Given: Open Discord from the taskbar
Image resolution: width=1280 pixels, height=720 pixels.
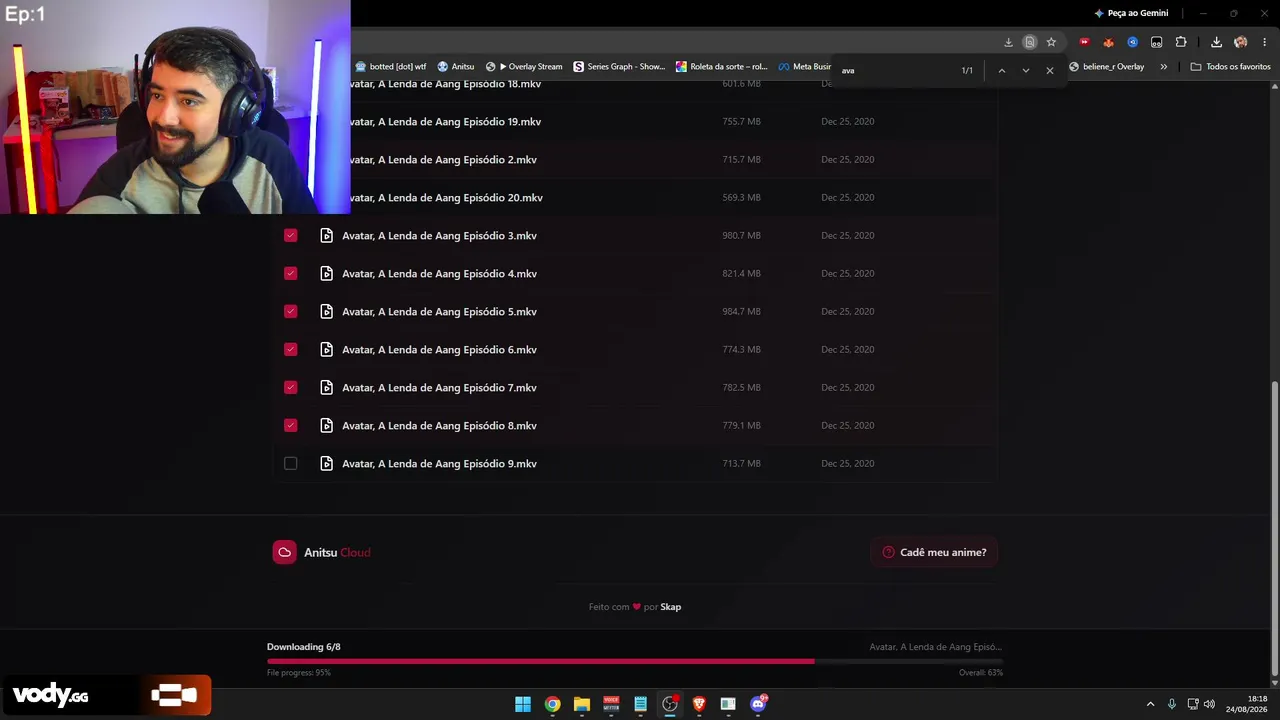Looking at the screenshot, I should coord(758,704).
